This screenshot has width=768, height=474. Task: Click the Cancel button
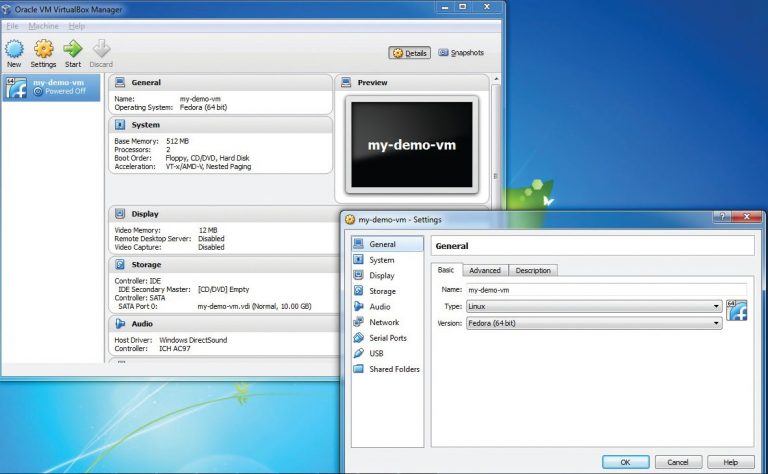tap(678, 462)
